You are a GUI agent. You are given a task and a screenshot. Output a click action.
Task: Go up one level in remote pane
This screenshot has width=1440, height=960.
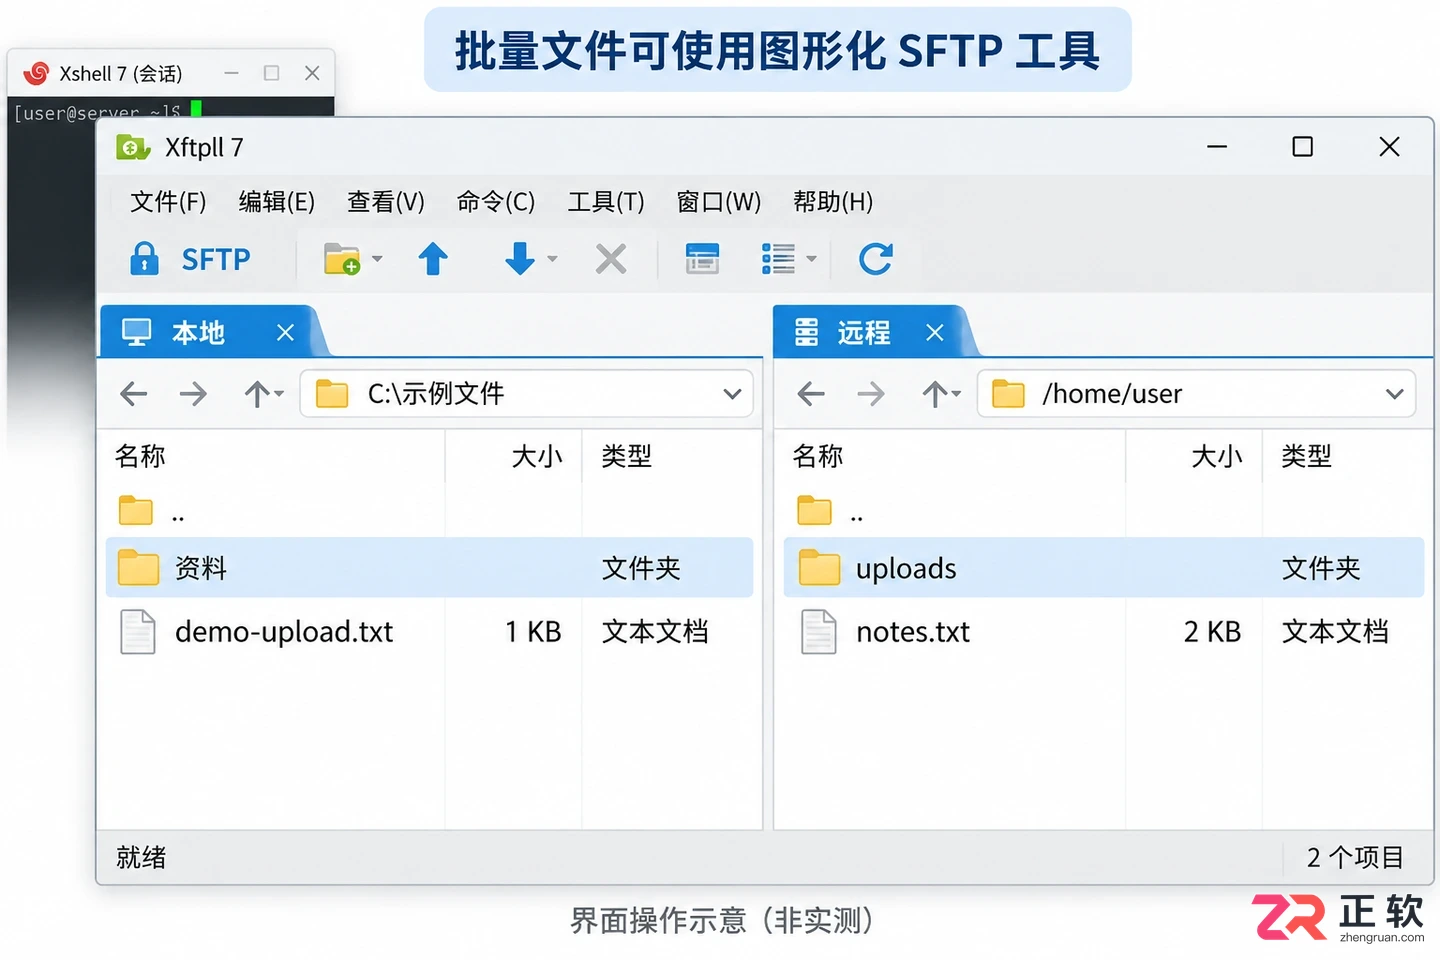[935, 394]
